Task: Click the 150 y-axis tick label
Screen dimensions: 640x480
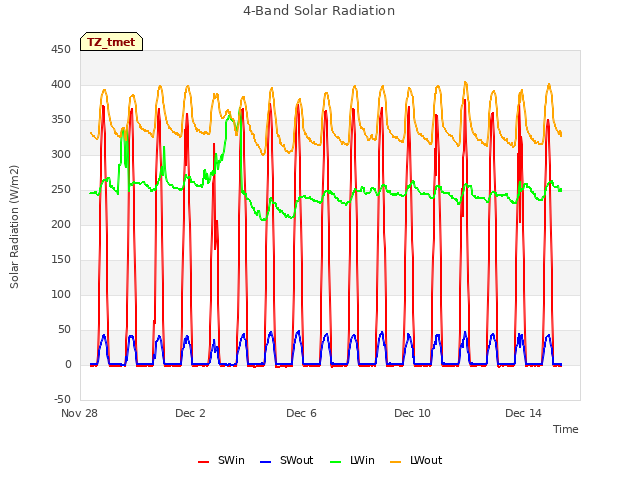Action: [61, 260]
